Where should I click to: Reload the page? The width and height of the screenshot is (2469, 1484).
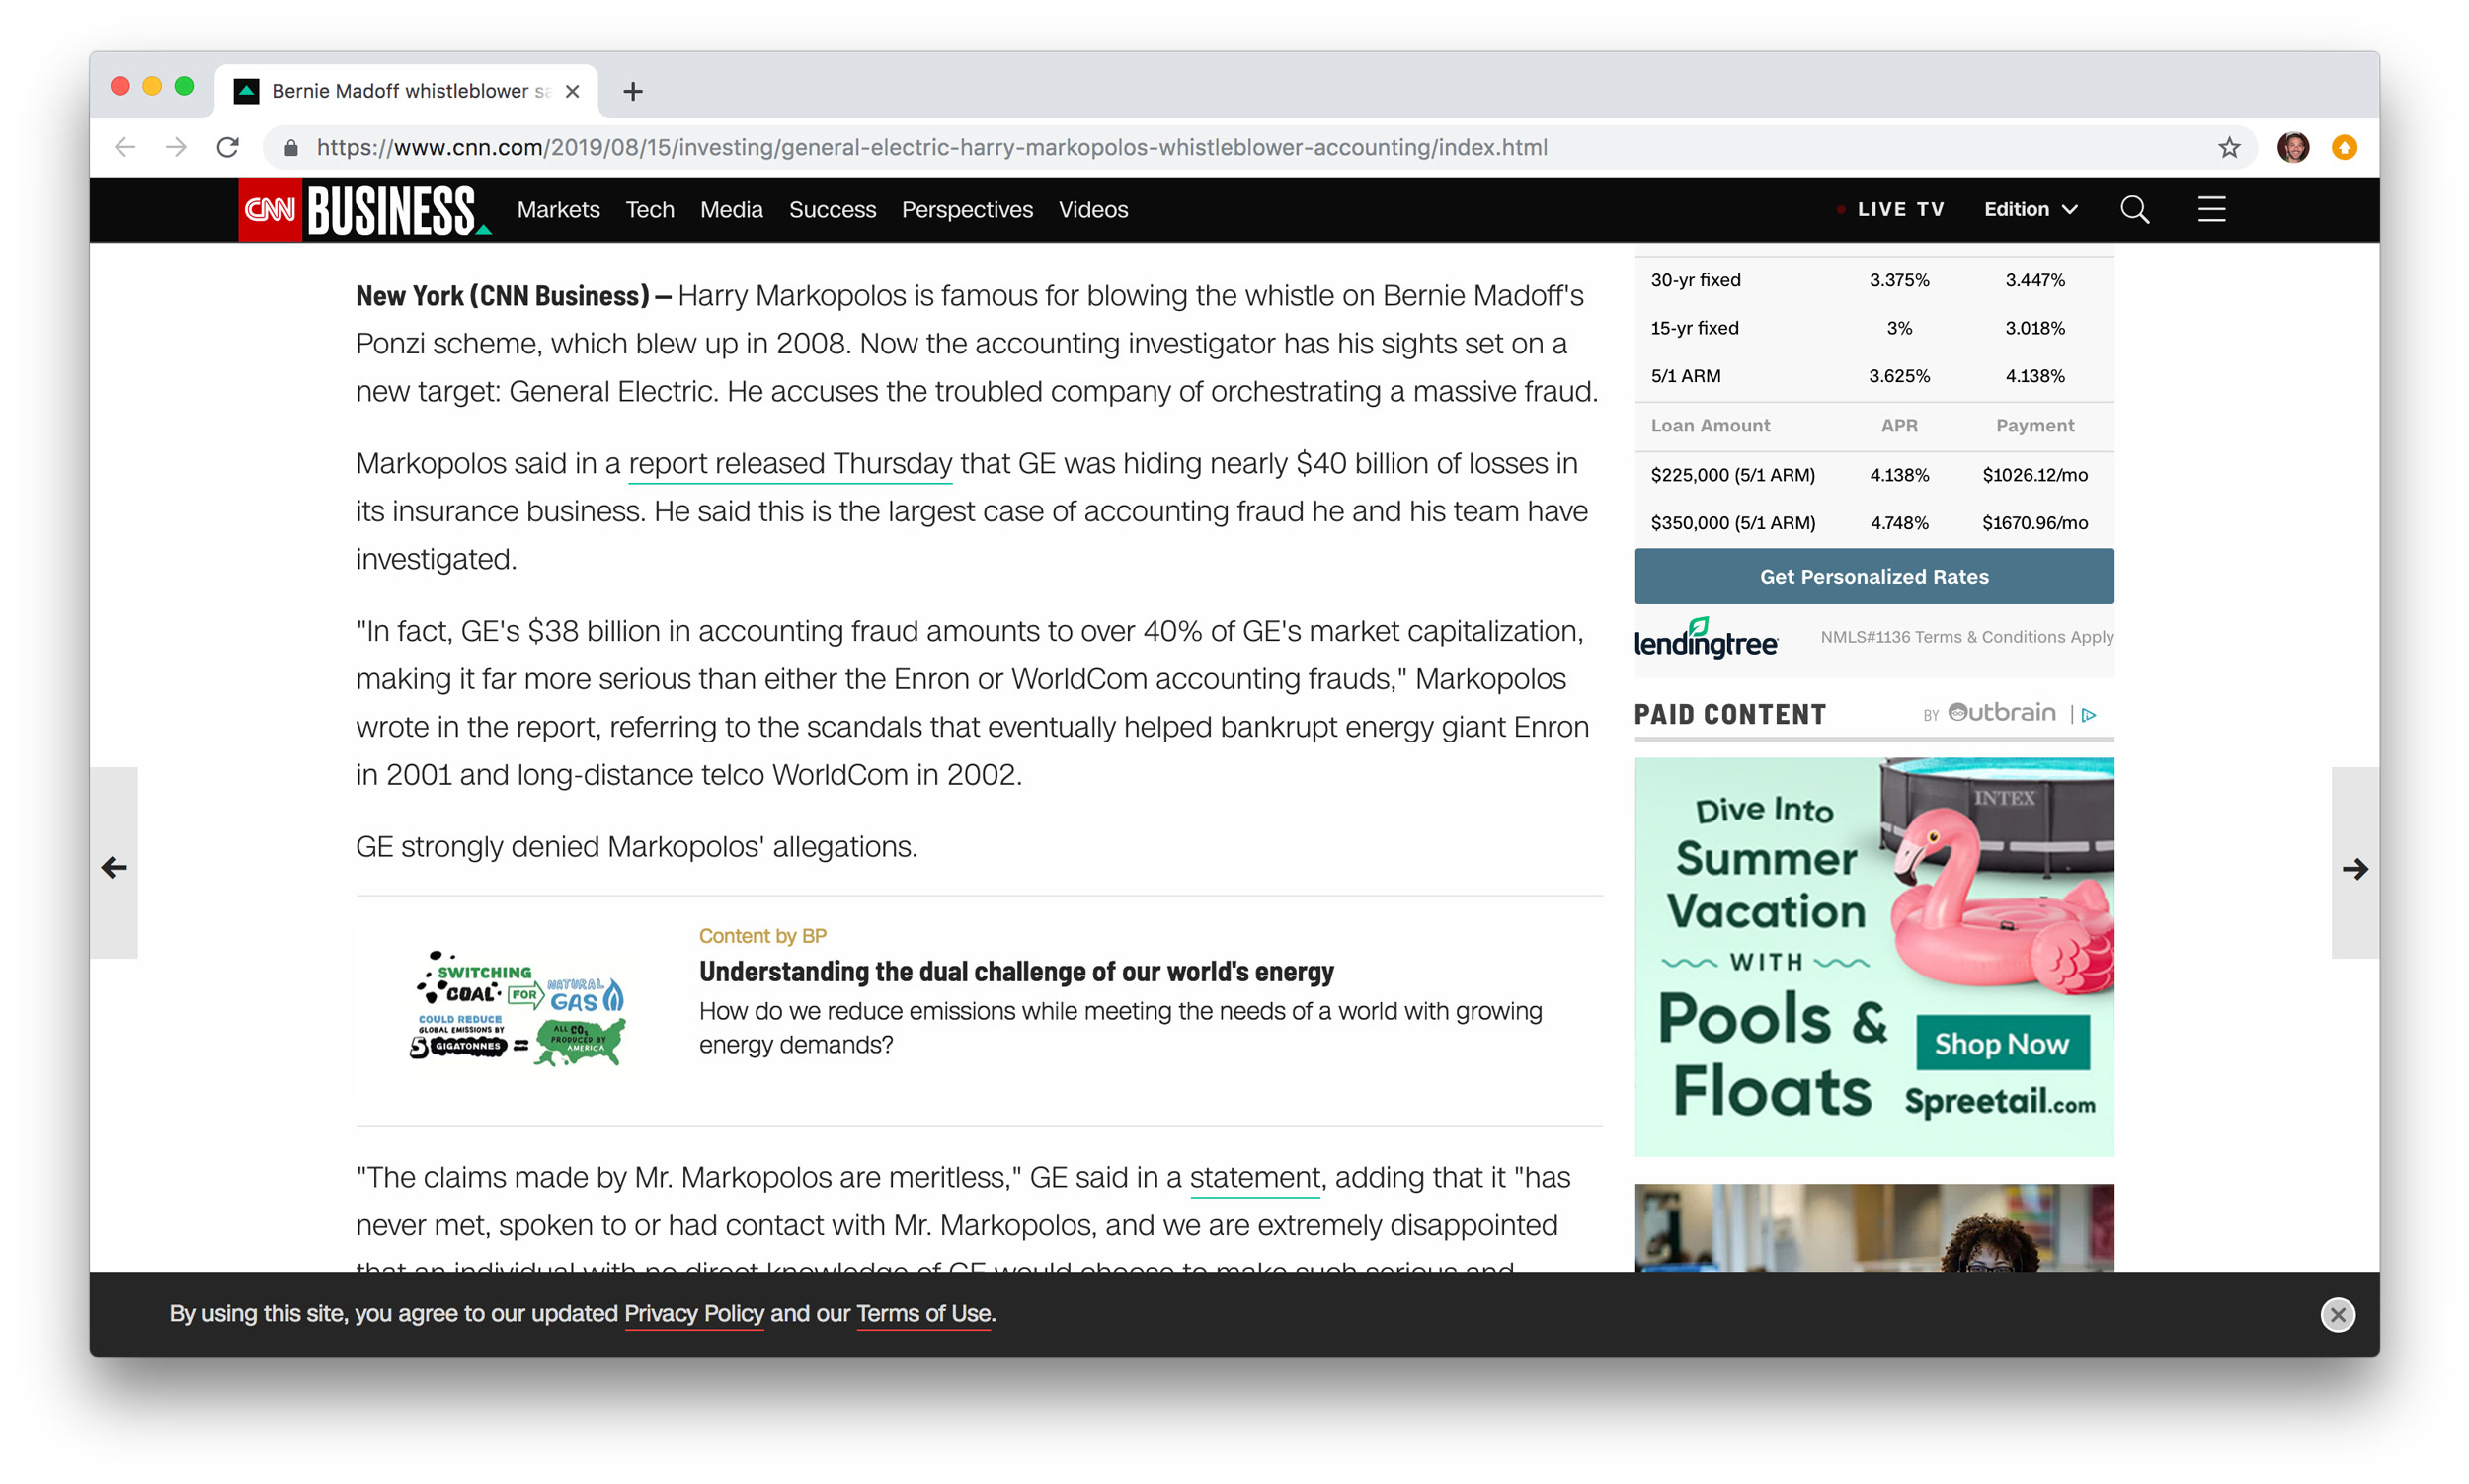tap(228, 147)
